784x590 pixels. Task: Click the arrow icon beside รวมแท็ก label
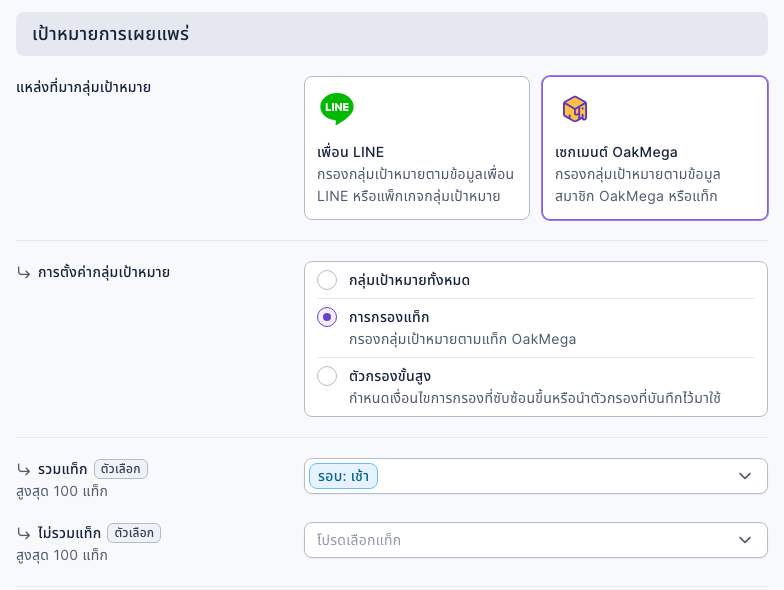coord(24,470)
